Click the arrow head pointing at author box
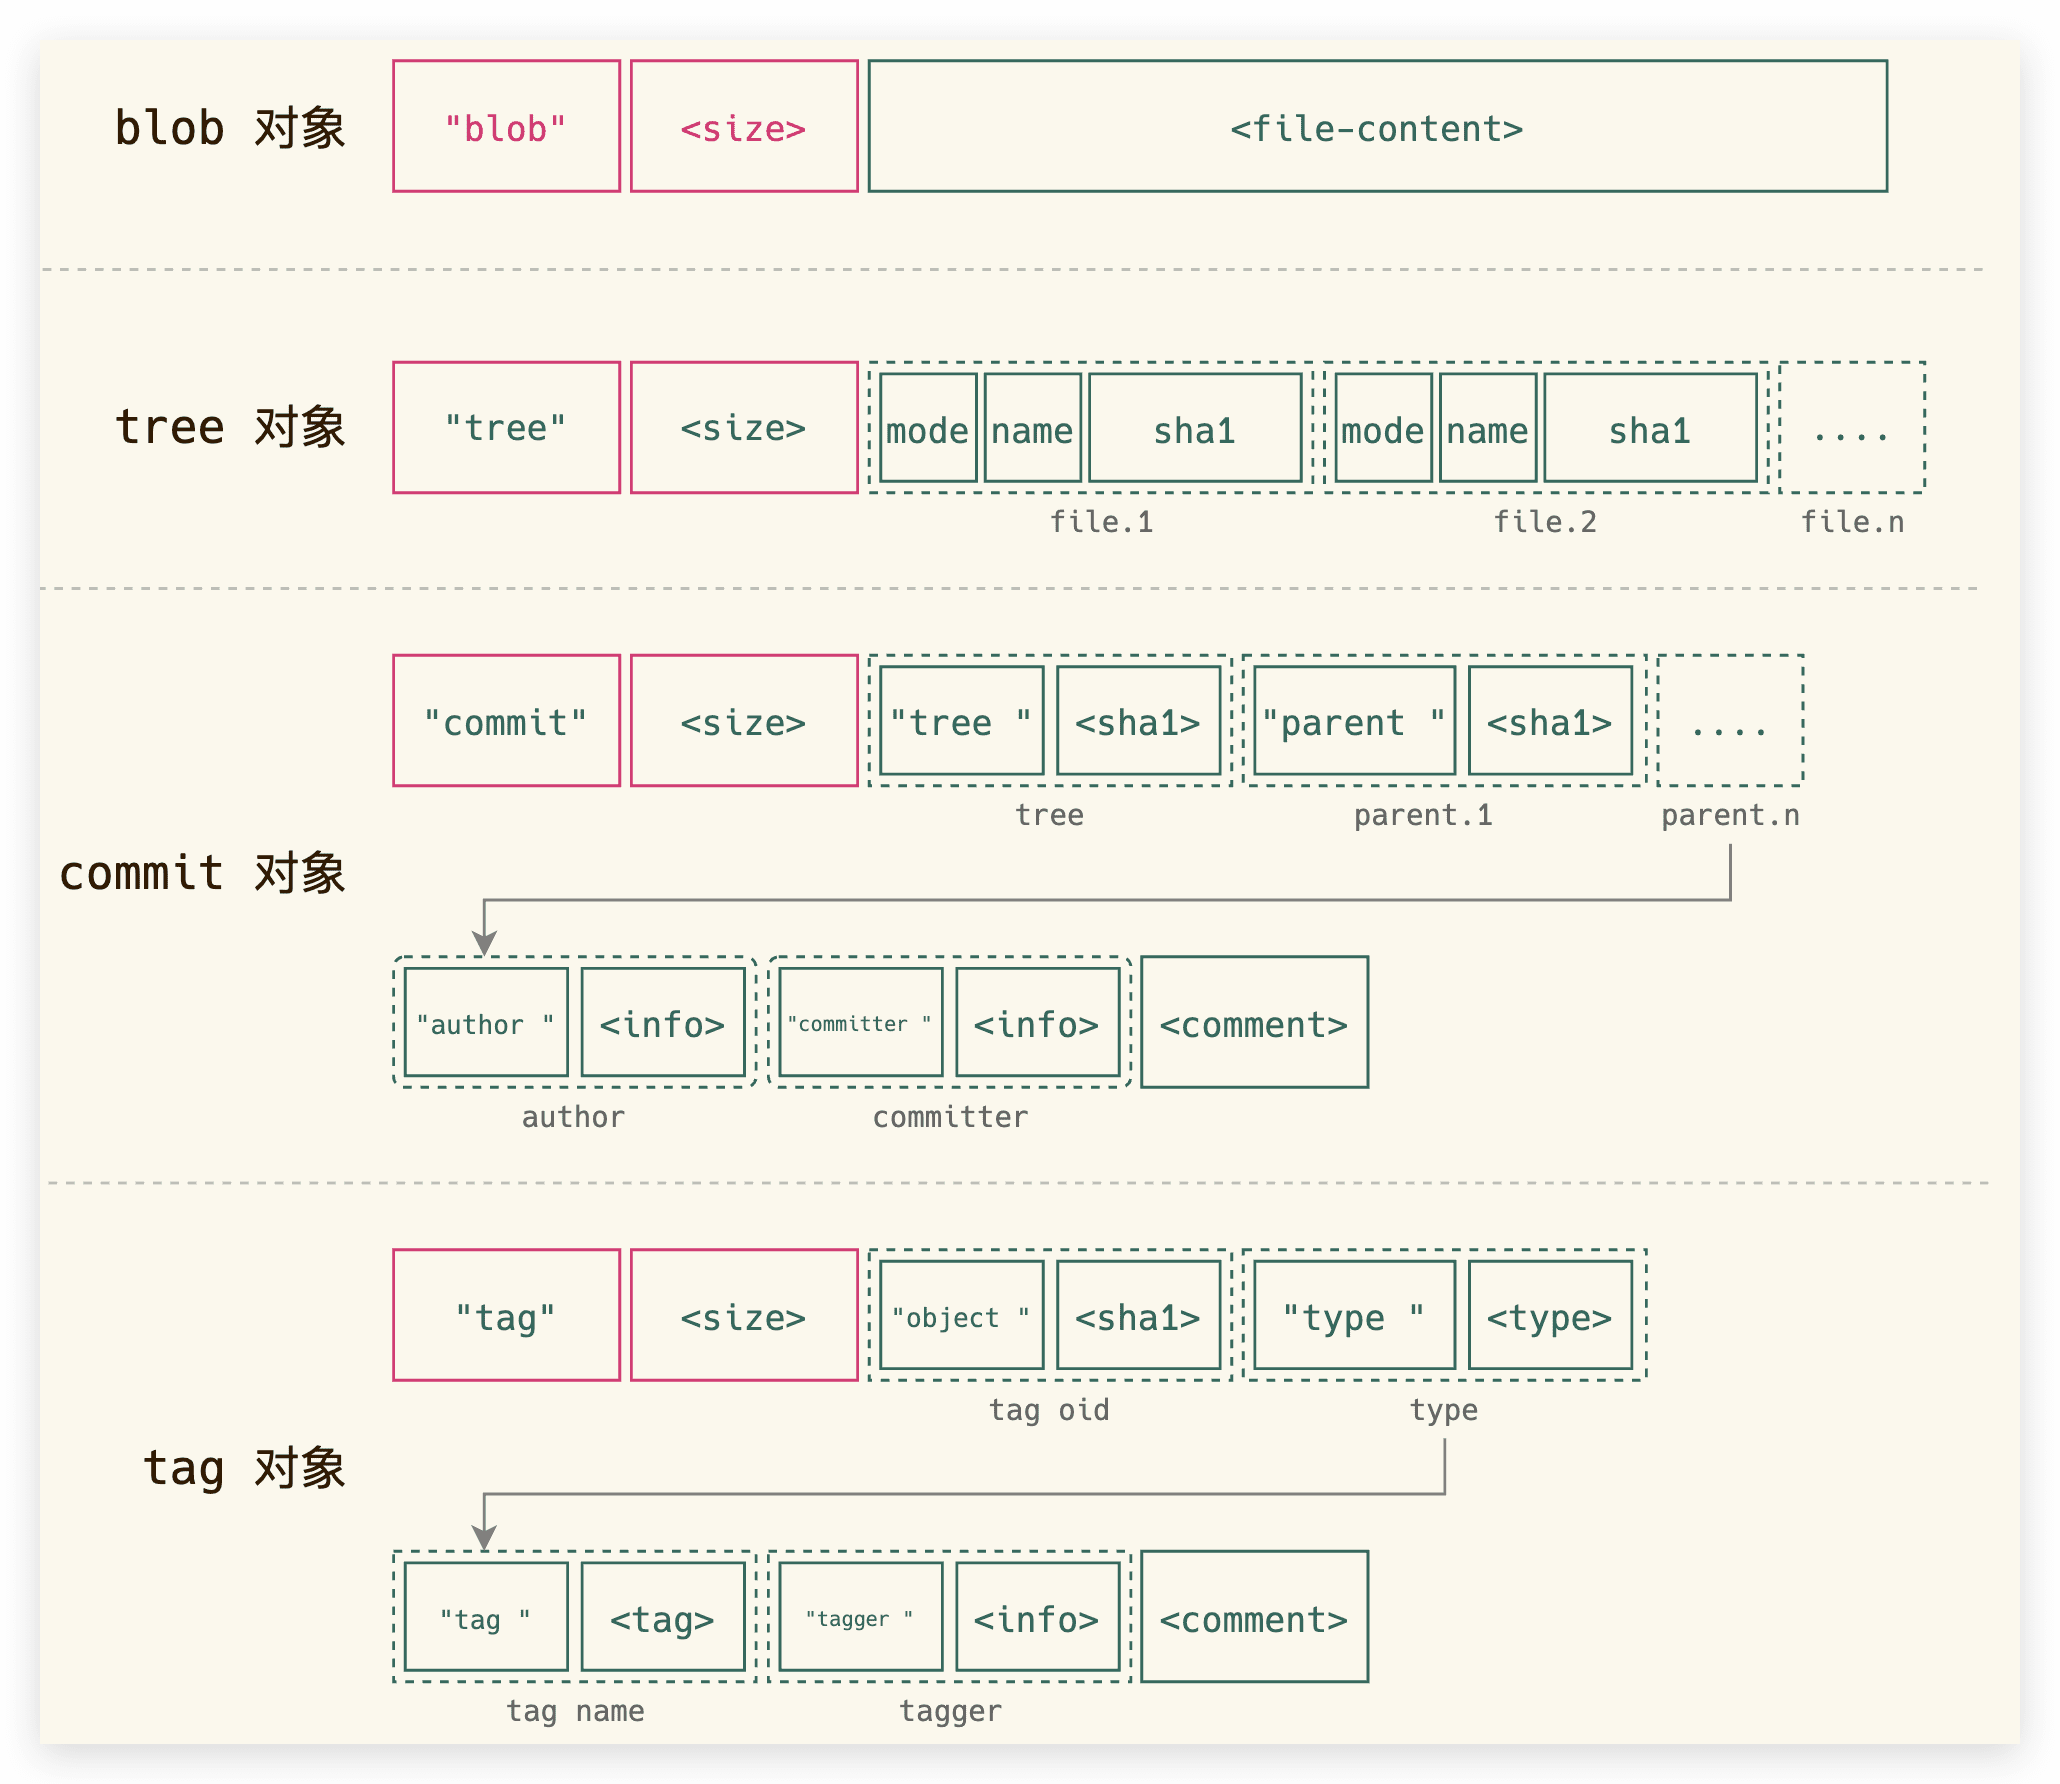 (484, 943)
